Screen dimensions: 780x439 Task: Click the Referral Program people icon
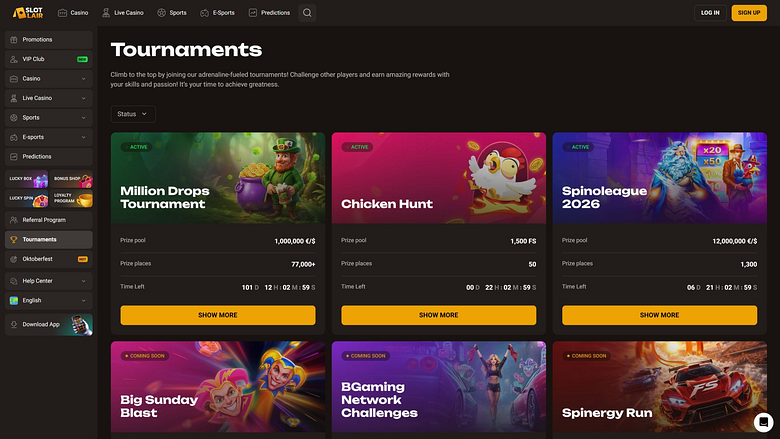(x=14, y=220)
